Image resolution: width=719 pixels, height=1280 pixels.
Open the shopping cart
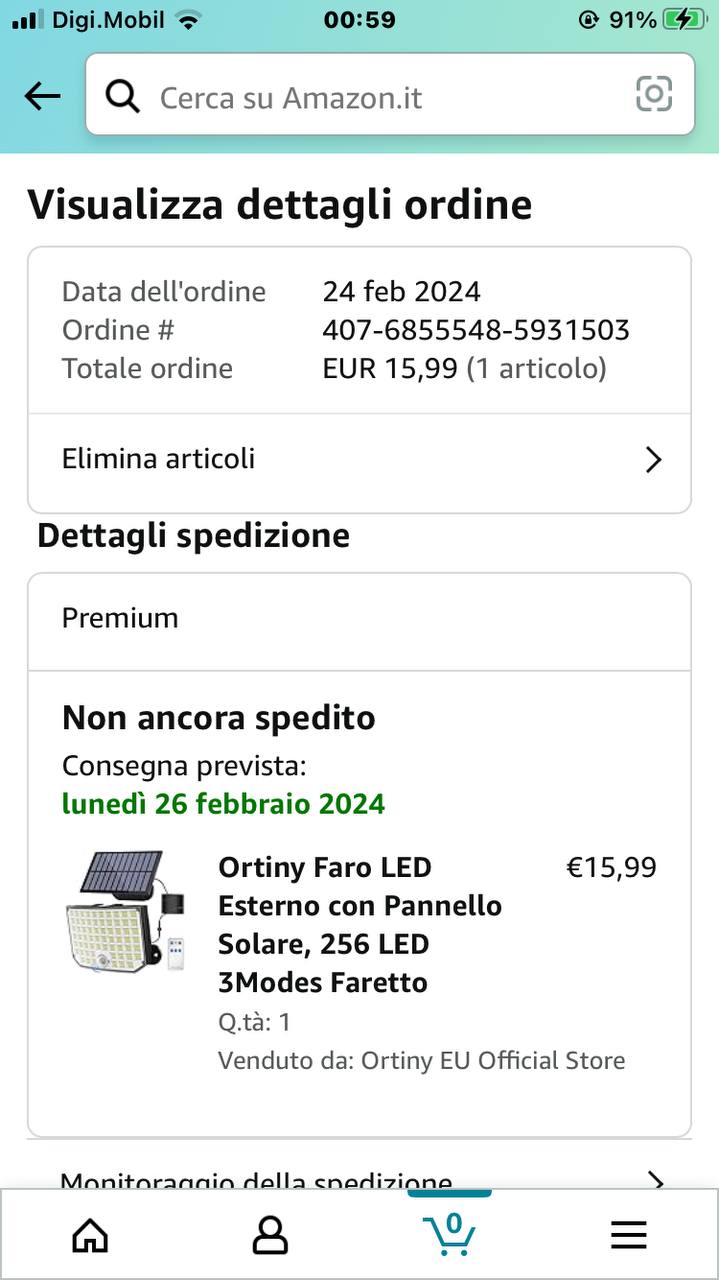(449, 1234)
